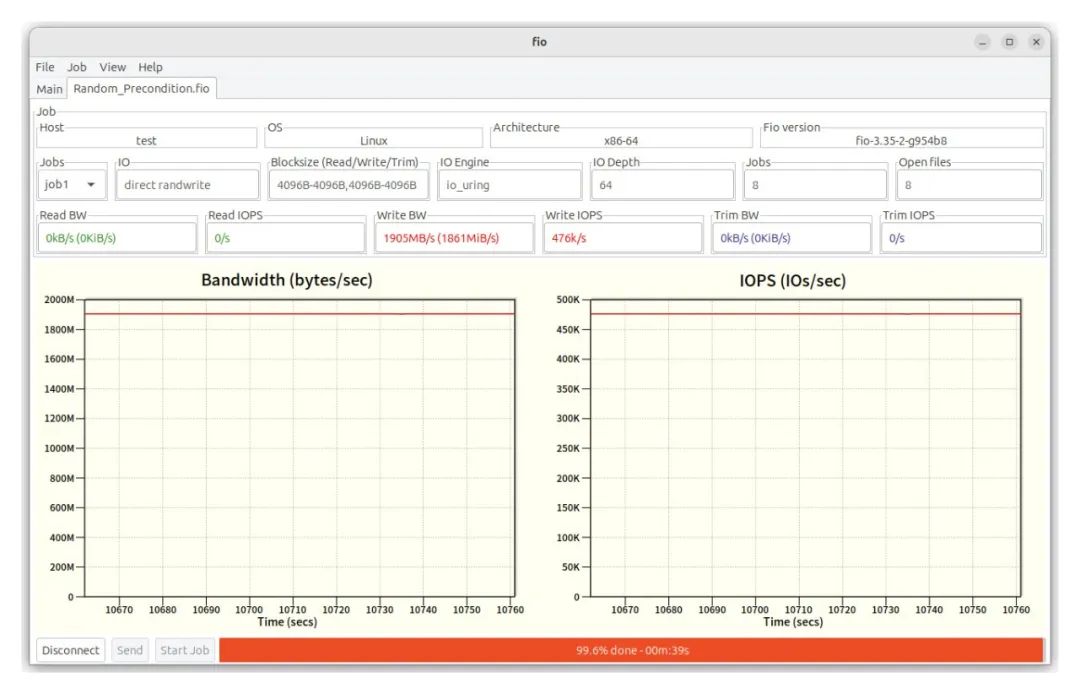Click the Disconnect button
The width and height of the screenshot is (1080, 694).
click(x=70, y=650)
